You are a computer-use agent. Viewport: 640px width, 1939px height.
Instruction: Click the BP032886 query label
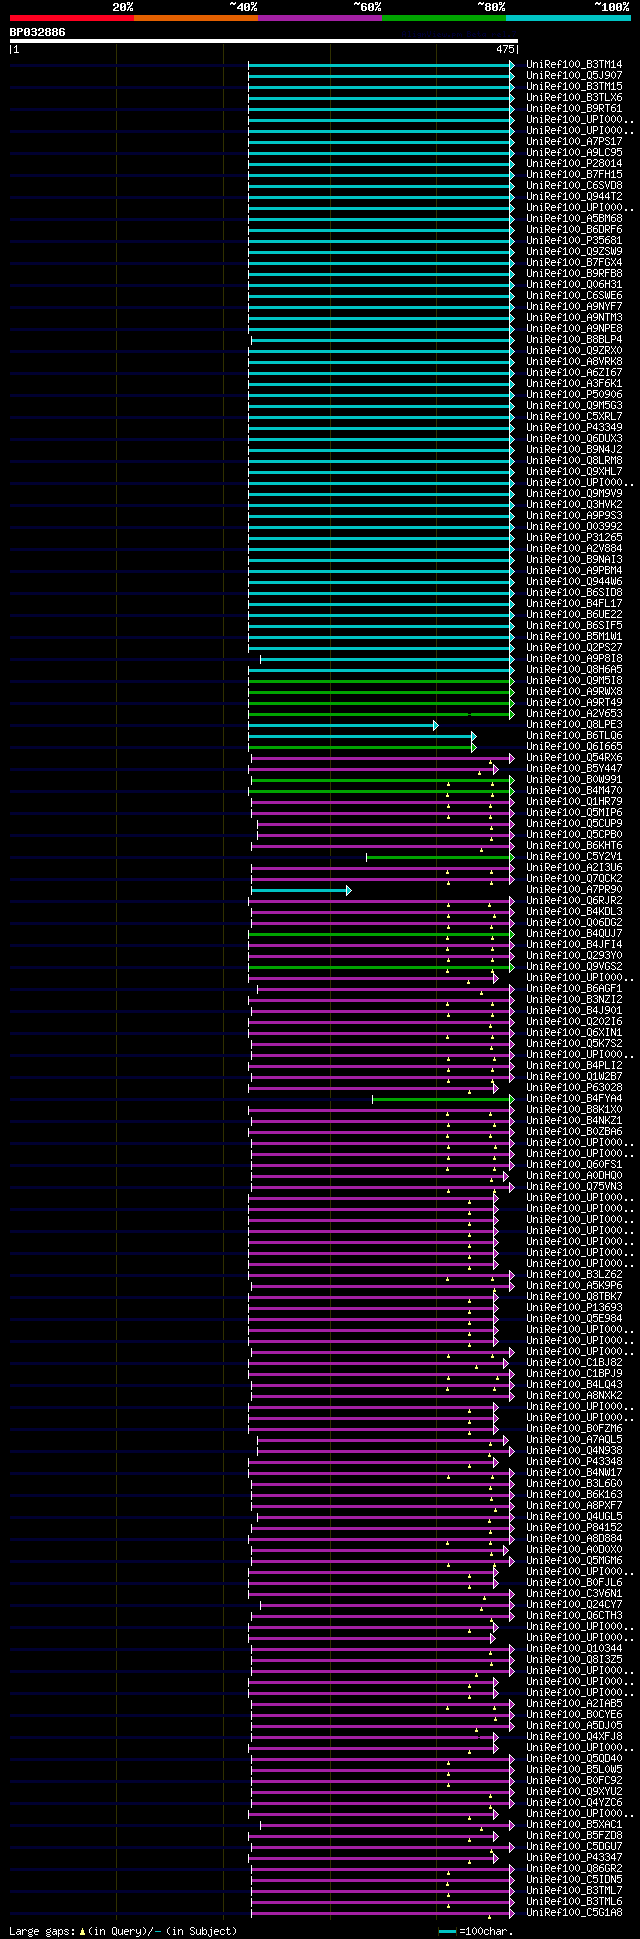pyautogui.click(x=38, y=32)
